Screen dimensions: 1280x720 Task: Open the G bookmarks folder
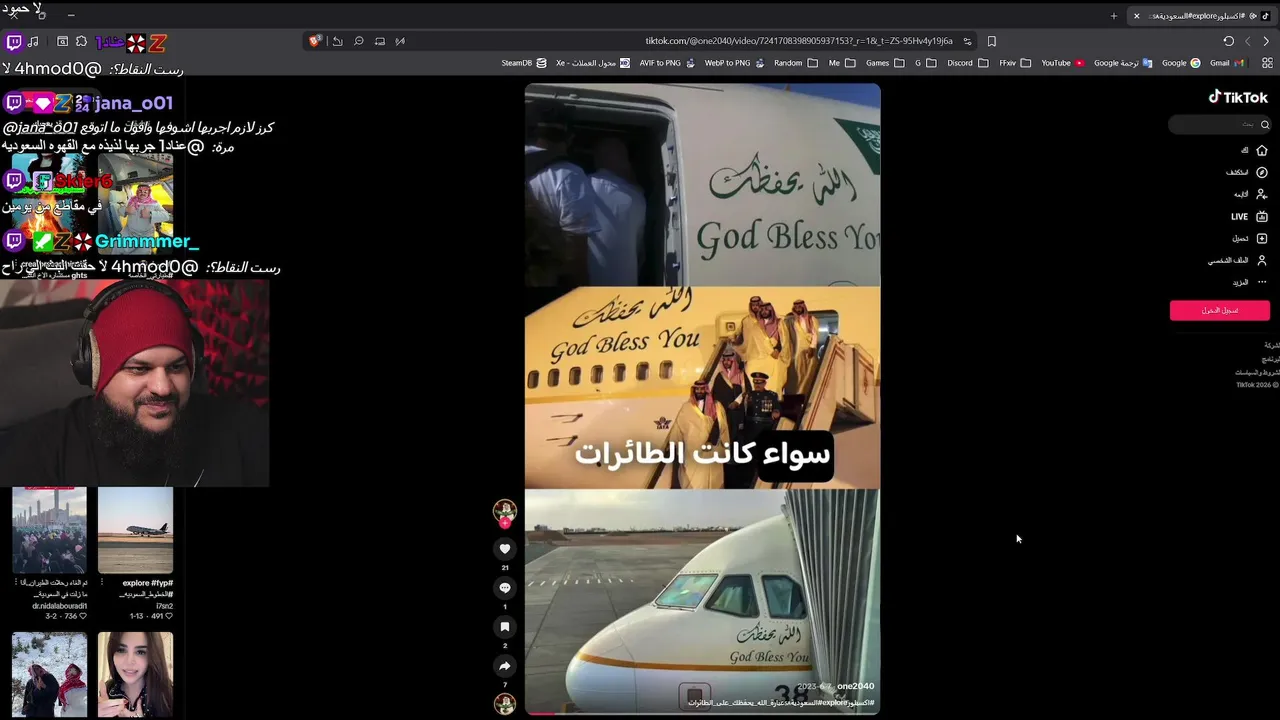coord(925,63)
